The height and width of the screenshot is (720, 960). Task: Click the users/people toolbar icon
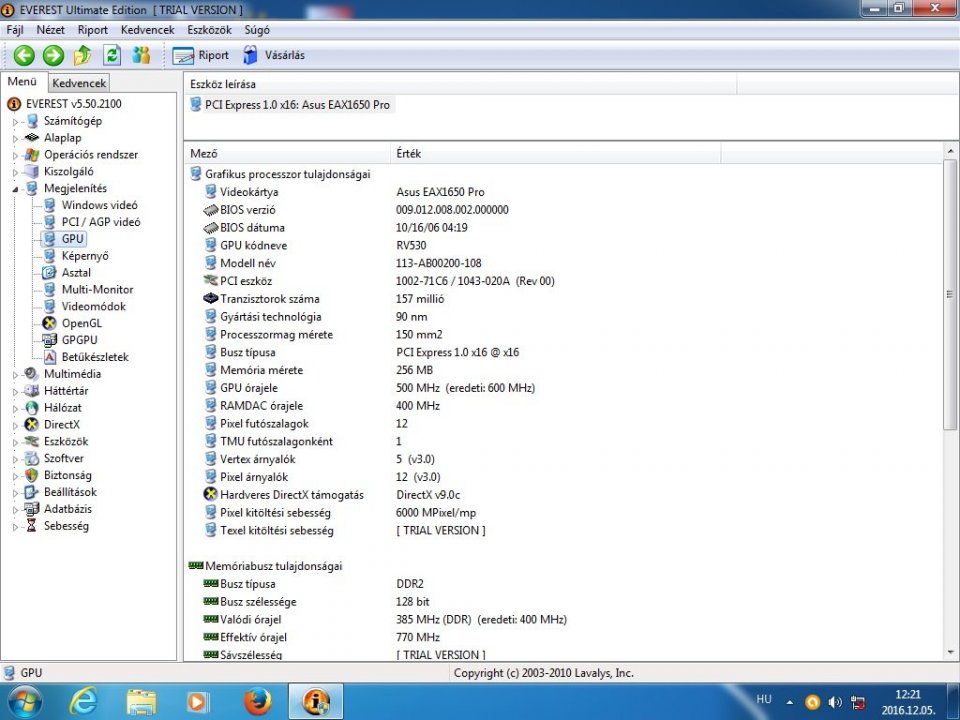[141, 56]
